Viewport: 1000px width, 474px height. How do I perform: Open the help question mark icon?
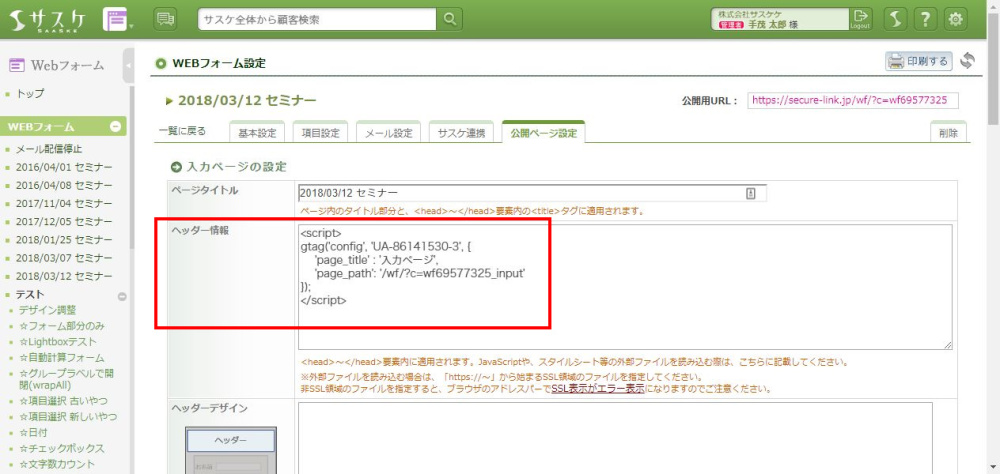tap(925, 19)
